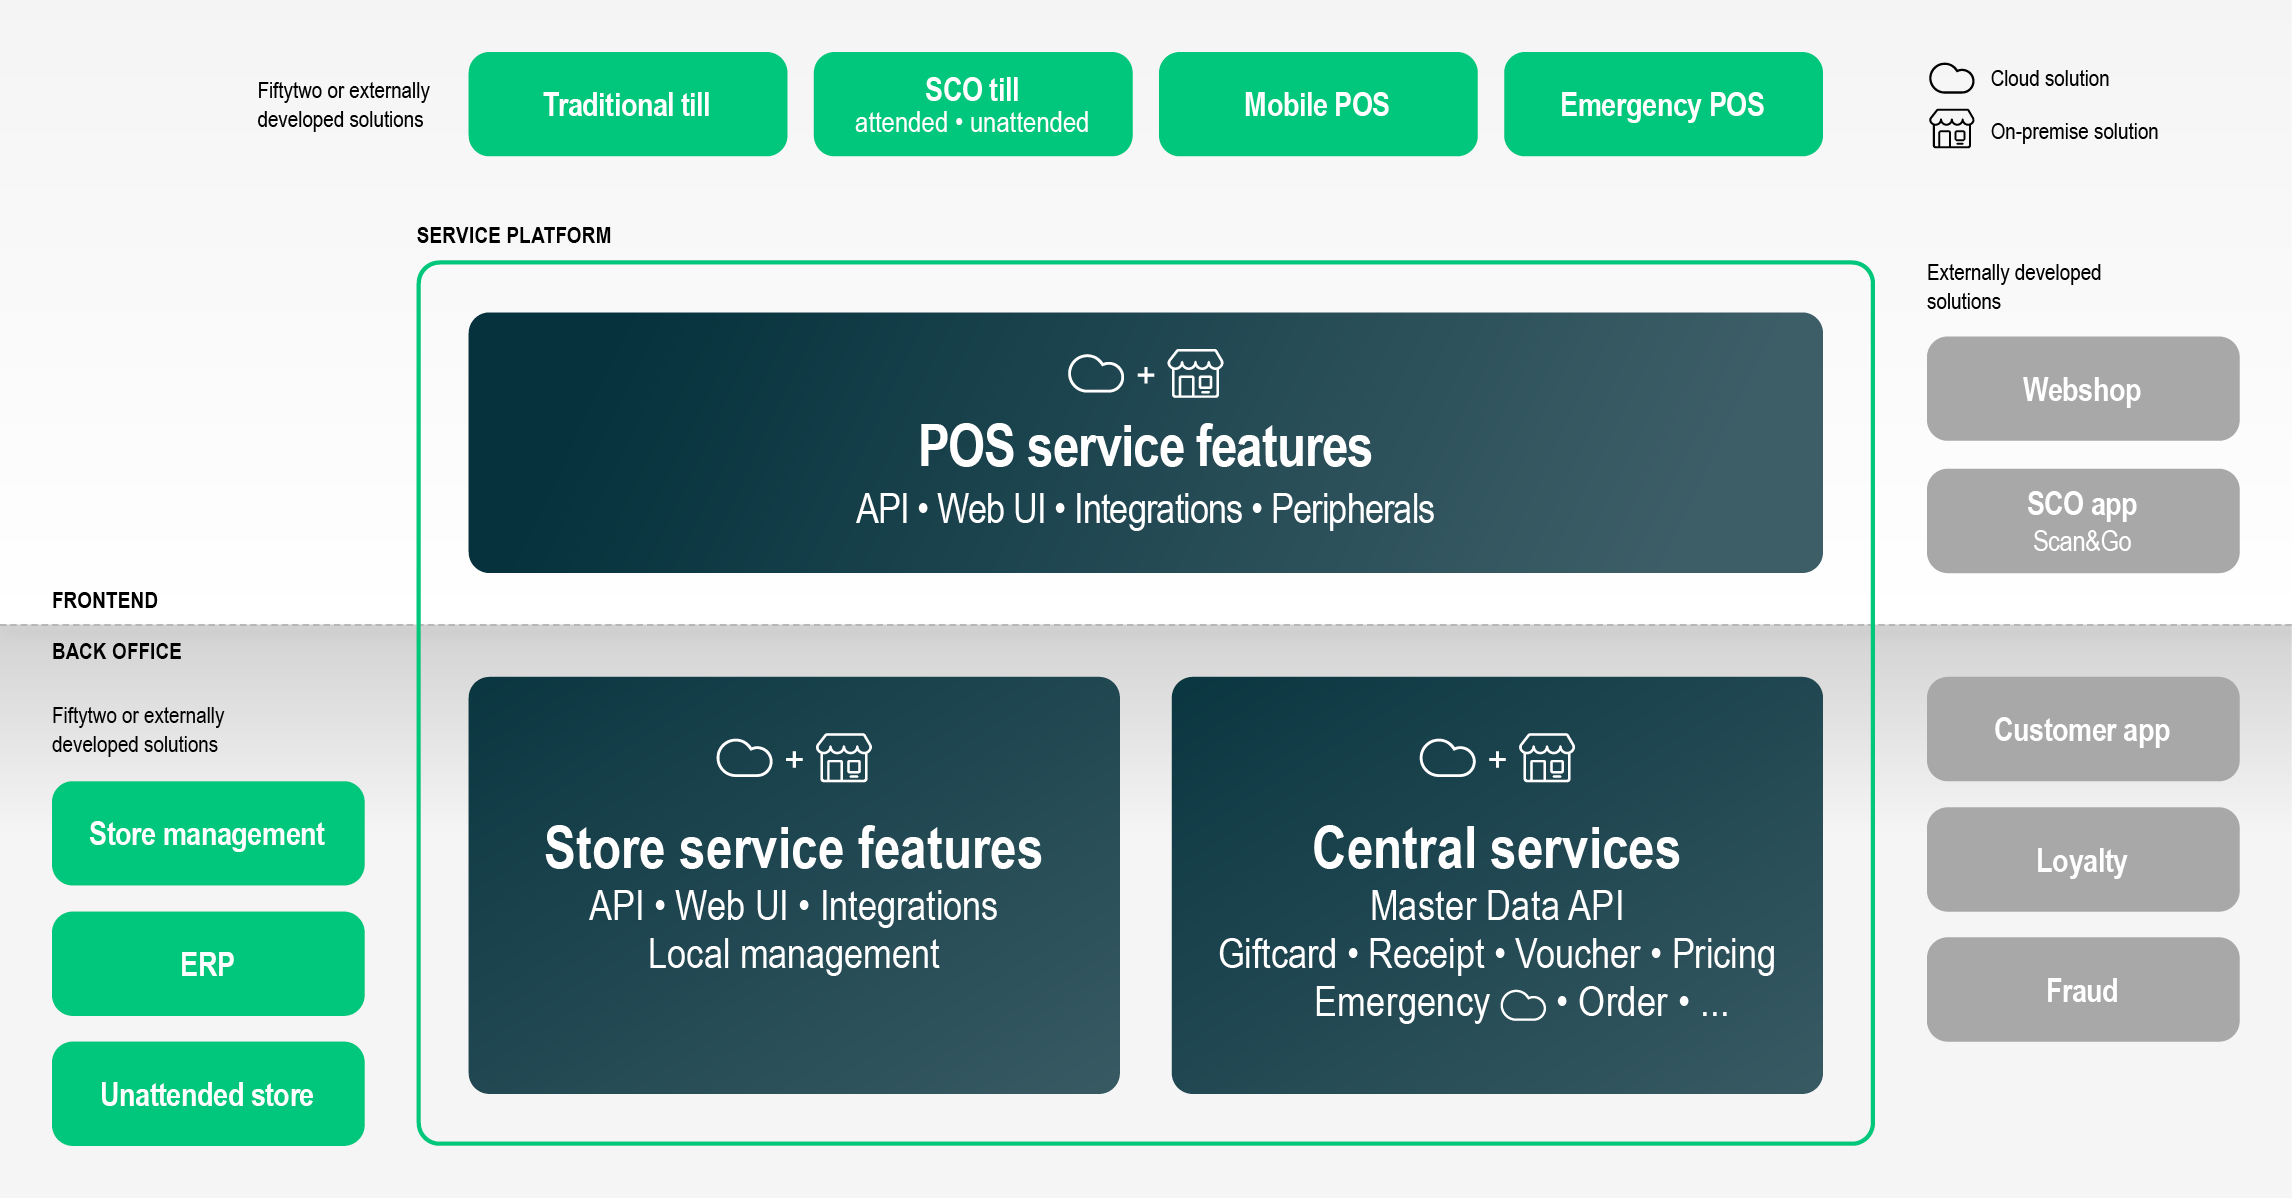Screen dimensions: 2292x1198
Task: Click the cloud icon next to Emergency text
Action: pyautogui.click(x=1521, y=1003)
